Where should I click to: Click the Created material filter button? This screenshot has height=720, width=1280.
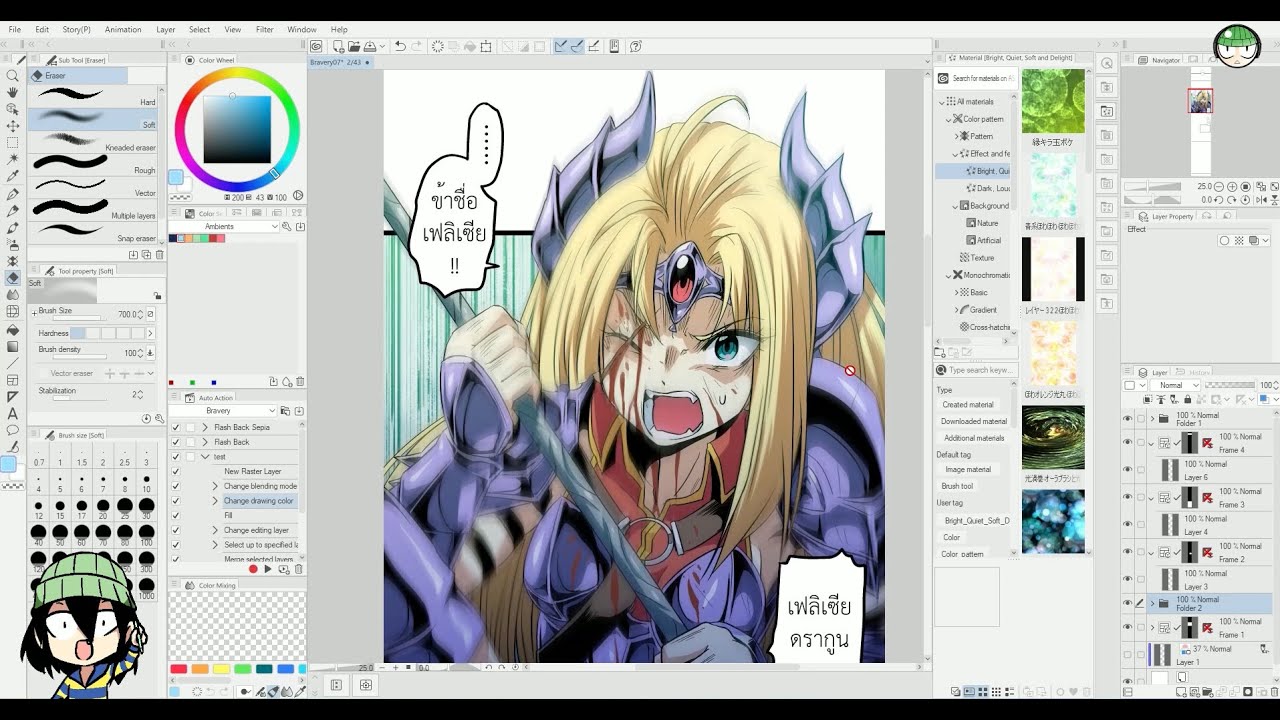tap(968, 405)
